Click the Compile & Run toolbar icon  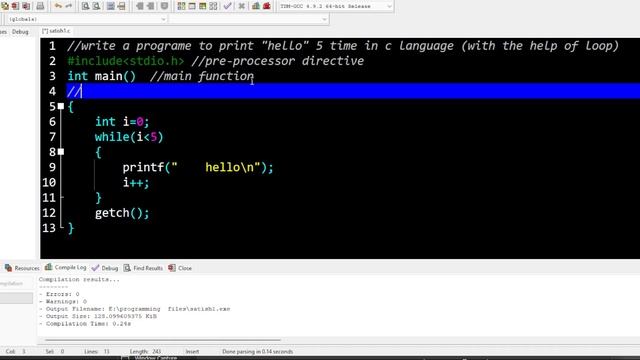tap(202, 6)
